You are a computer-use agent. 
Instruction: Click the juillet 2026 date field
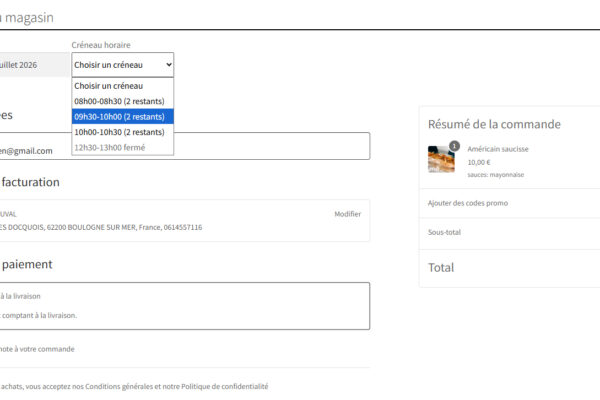[x=34, y=65]
